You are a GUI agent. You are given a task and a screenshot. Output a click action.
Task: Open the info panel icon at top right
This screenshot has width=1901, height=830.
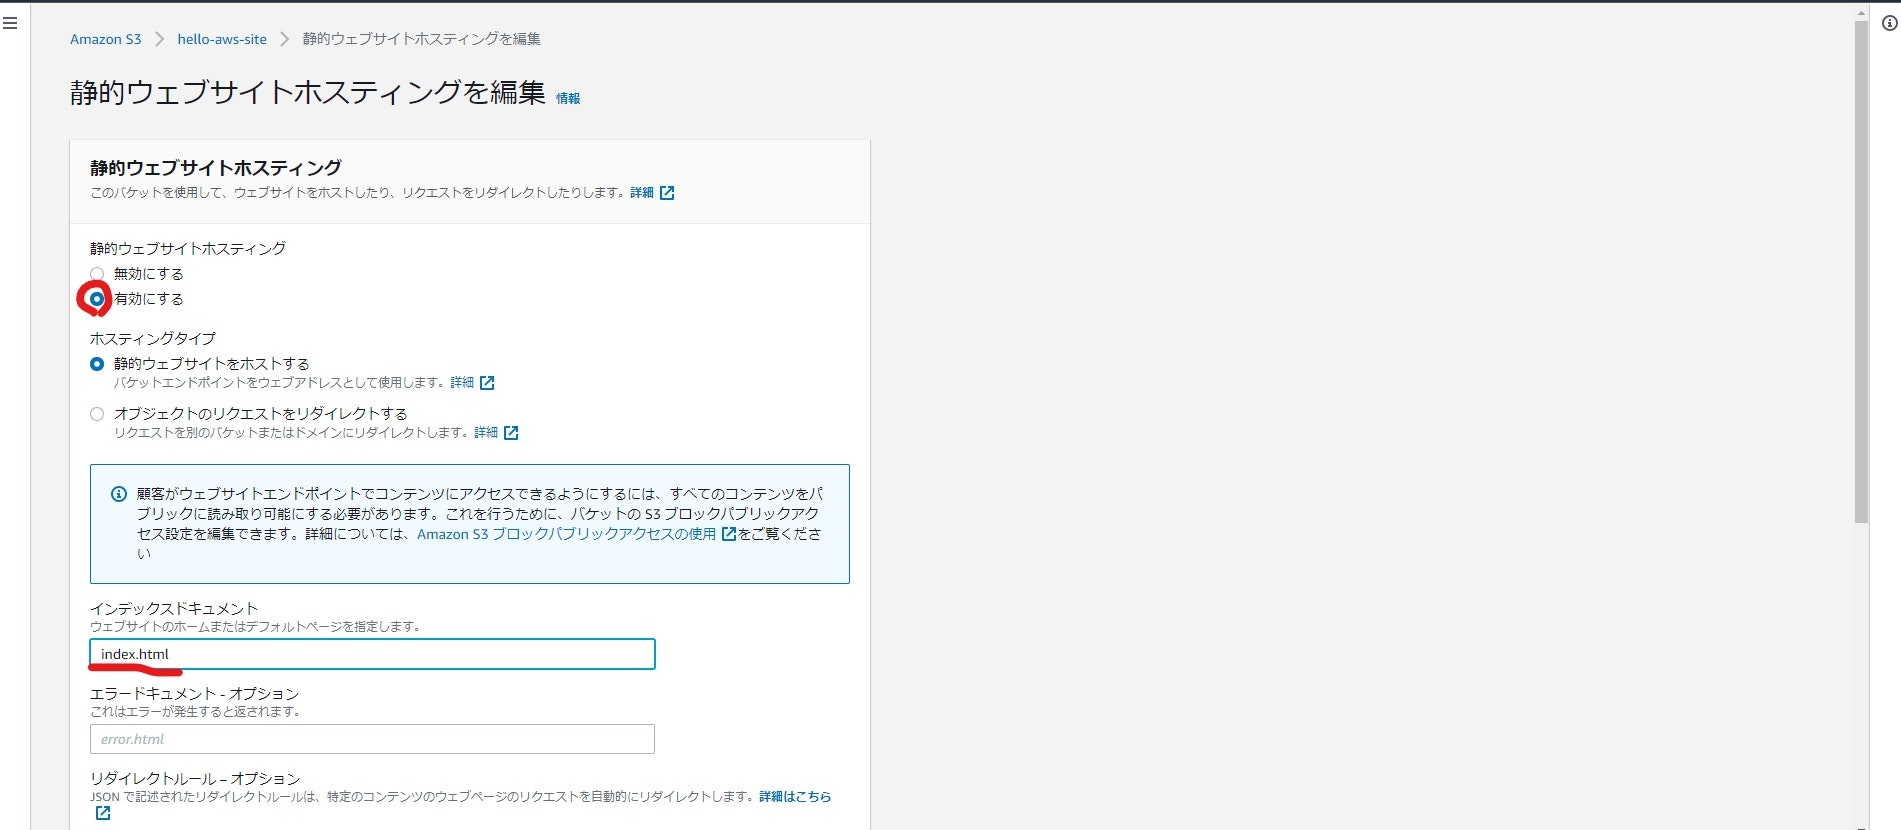pyautogui.click(x=1889, y=23)
